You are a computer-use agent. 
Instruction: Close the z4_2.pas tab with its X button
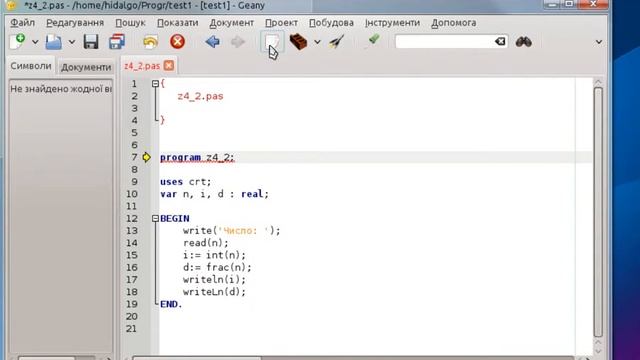click(169, 66)
